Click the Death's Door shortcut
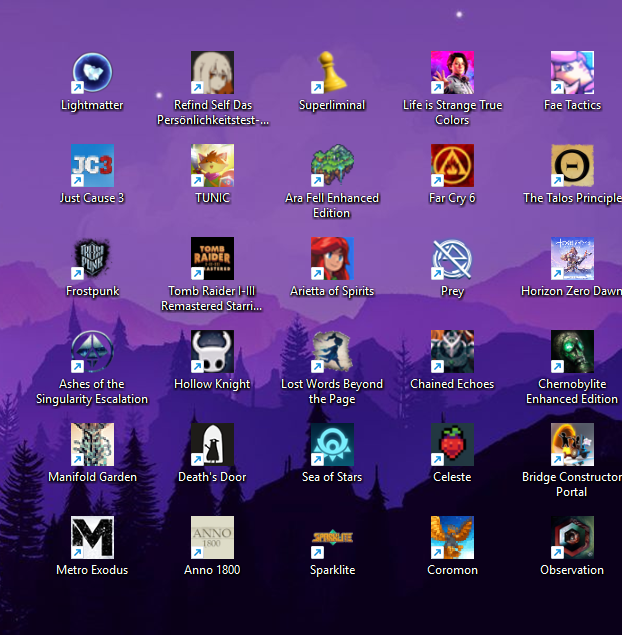Screen dimensions: 622x635 [212, 445]
